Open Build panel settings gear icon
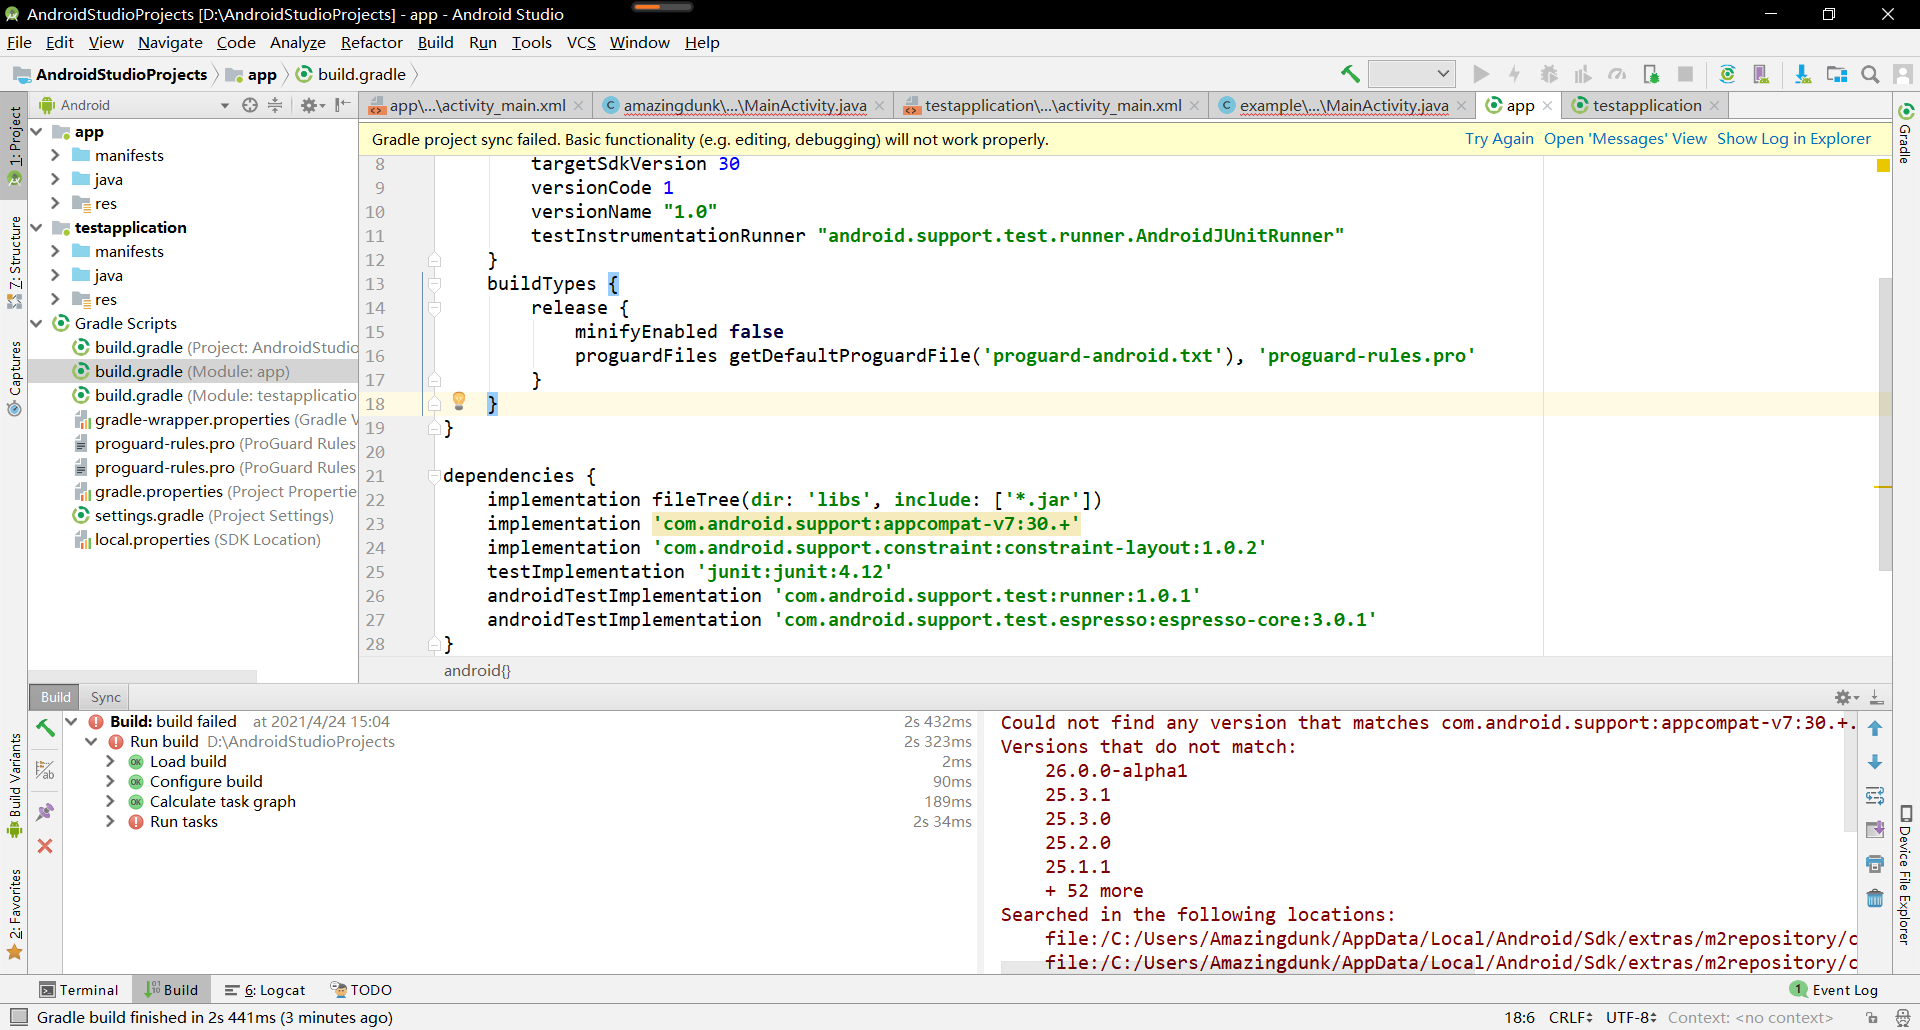Image resolution: width=1920 pixels, height=1030 pixels. pos(1846,697)
